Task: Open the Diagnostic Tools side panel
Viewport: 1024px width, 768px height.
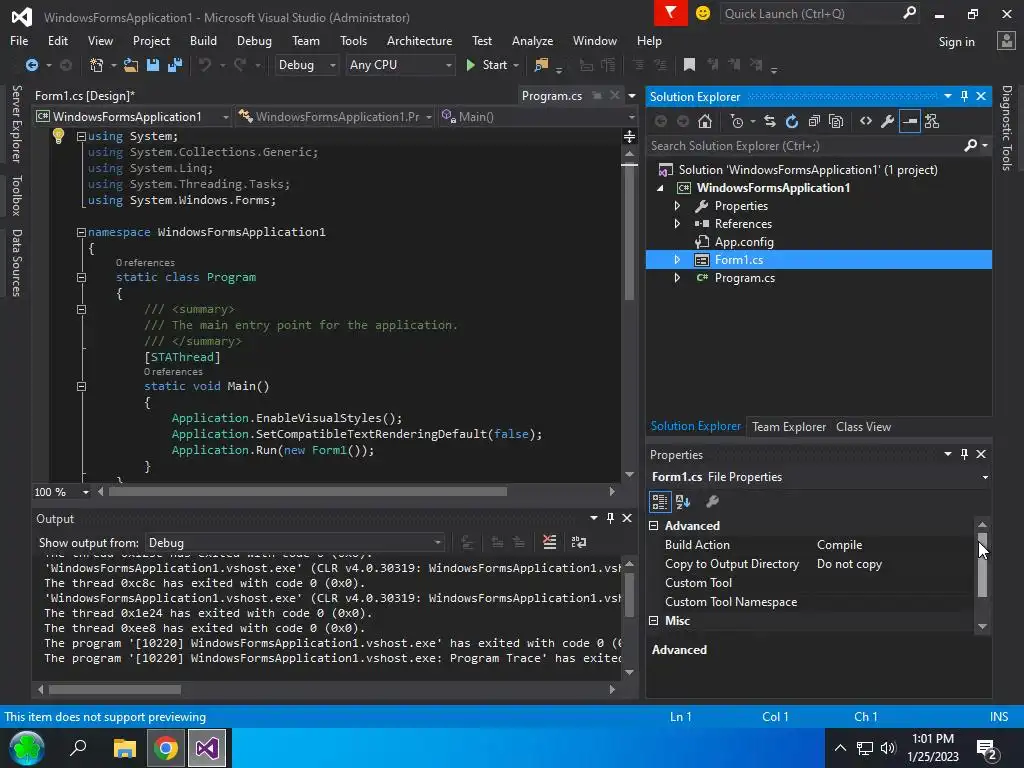Action: tap(1007, 128)
